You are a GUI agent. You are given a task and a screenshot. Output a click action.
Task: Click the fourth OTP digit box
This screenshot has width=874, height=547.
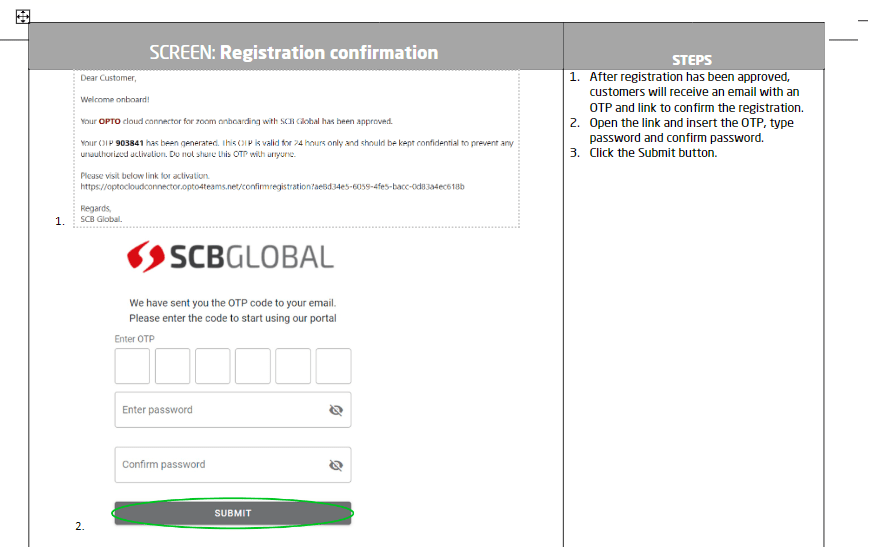pyautogui.click(x=253, y=366)
